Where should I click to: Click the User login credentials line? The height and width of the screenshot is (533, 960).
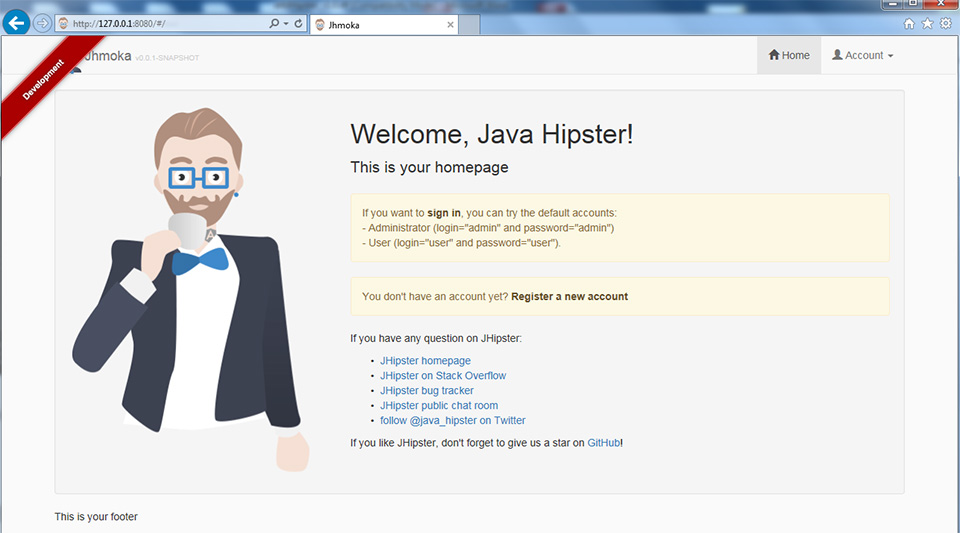(x=461, y=243)
